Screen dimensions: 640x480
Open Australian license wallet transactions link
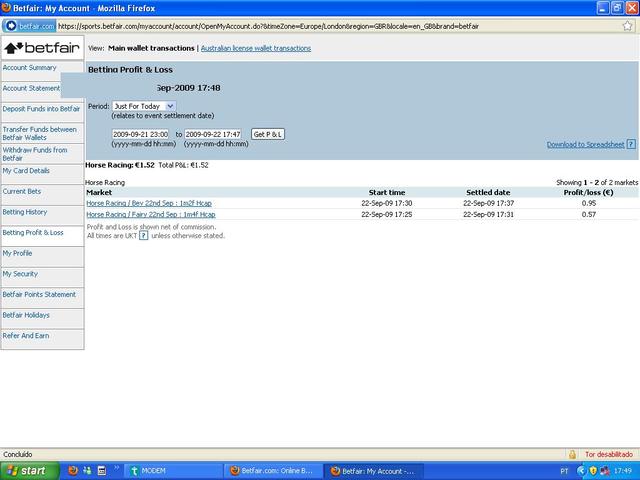tap(256, 48)
